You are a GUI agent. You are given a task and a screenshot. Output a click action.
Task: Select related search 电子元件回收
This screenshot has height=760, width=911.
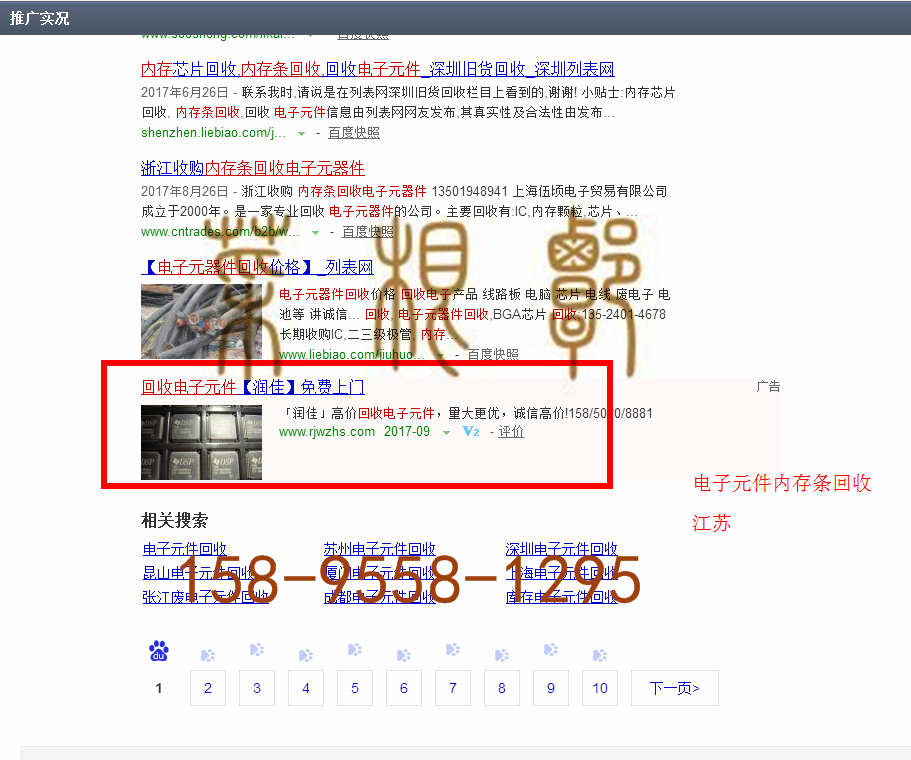(x=185, y=549)
